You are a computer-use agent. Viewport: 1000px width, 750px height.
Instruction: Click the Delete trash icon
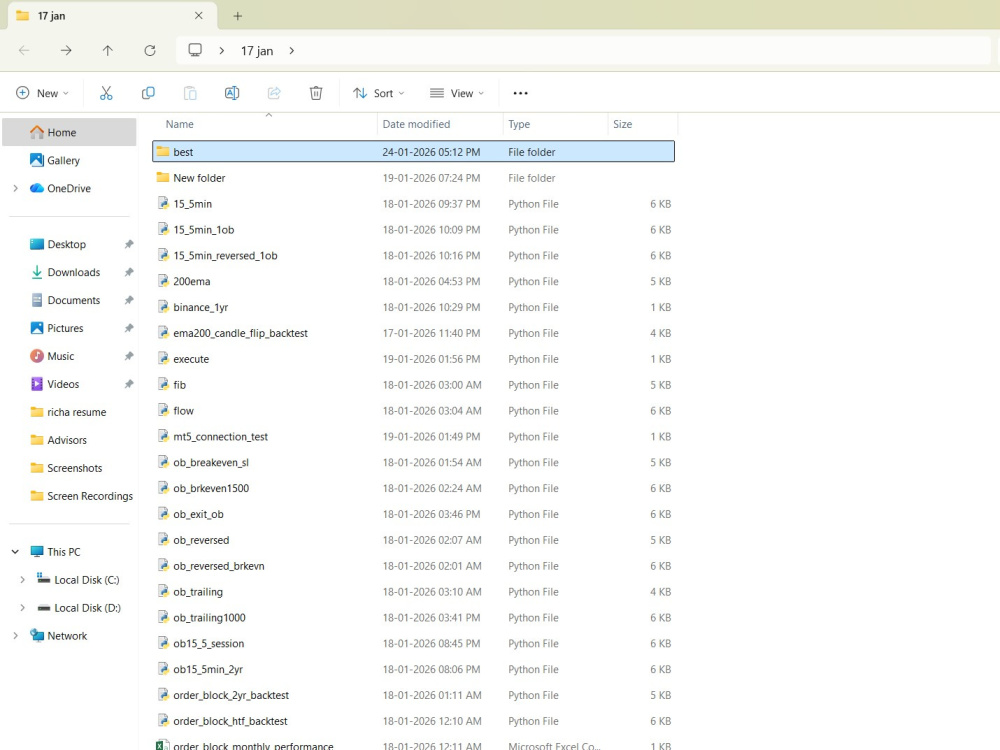316,93
